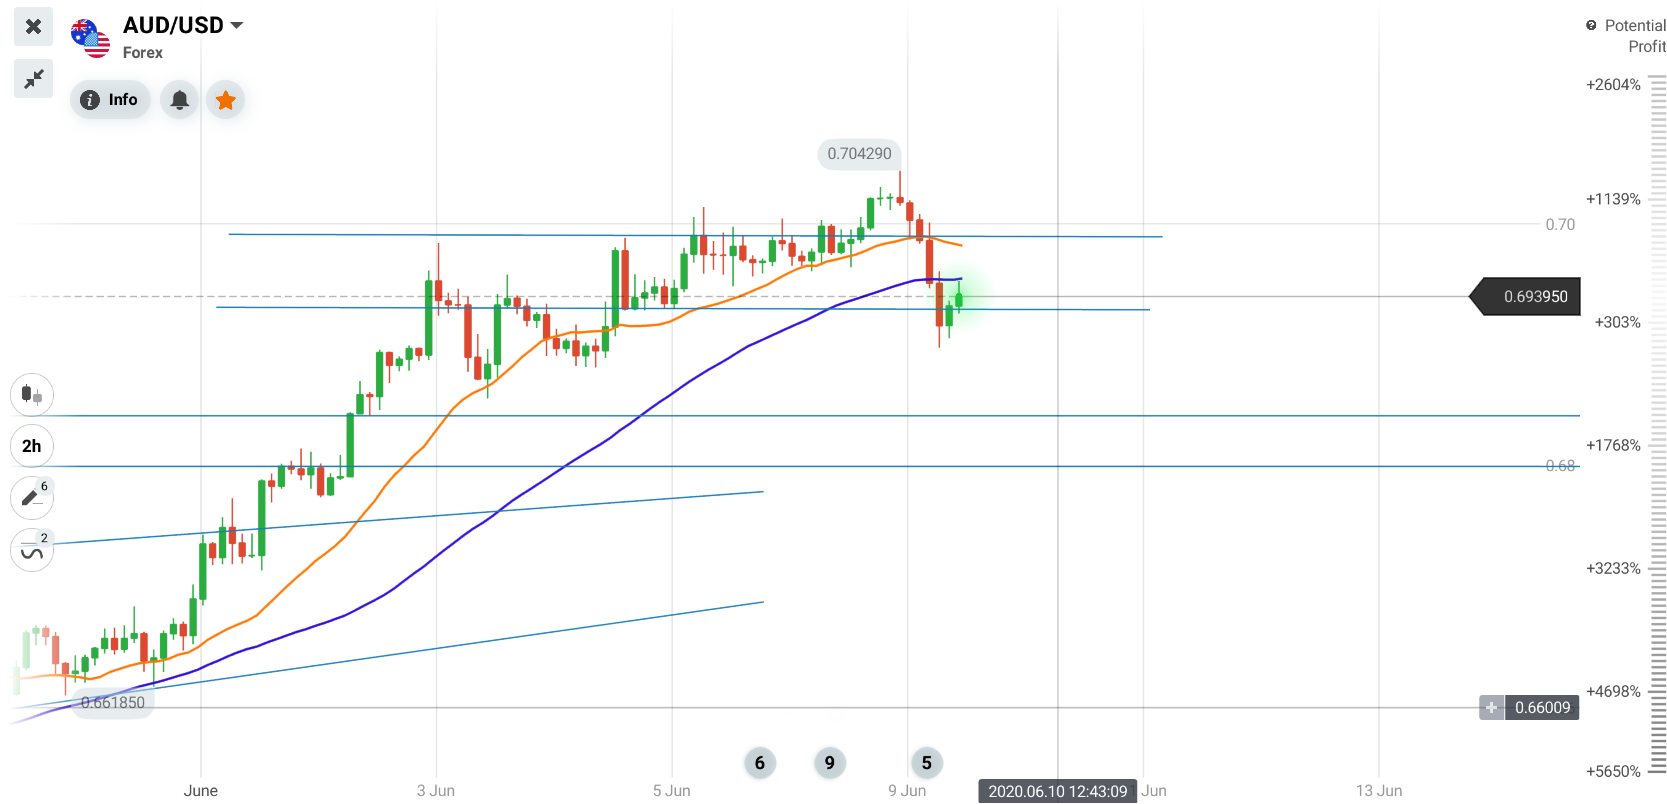The width and height of the screenshot is (1667, 804).
Task: Close the AUD/USD chart panel
Action: click(x=33, y=26)
